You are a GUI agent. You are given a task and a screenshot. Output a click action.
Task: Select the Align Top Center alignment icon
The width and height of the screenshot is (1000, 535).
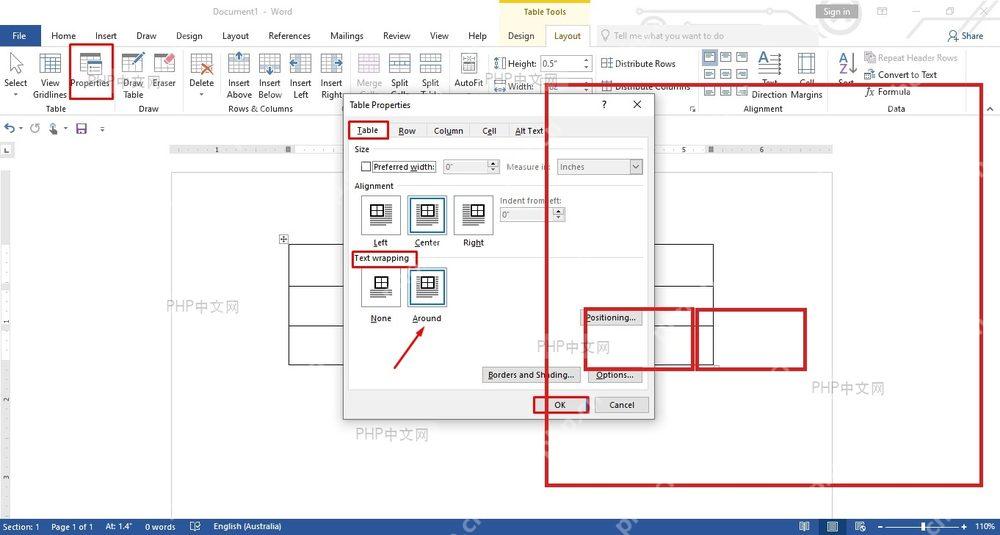pos(725,57)
